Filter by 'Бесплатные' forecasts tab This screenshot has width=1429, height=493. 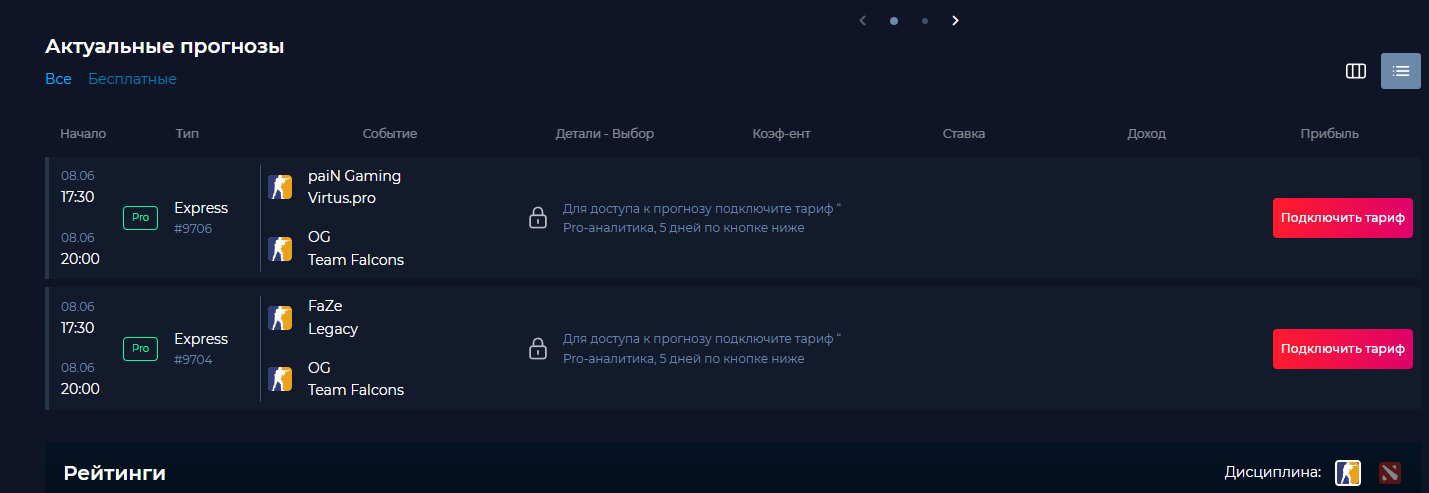(x=132, y=79)
